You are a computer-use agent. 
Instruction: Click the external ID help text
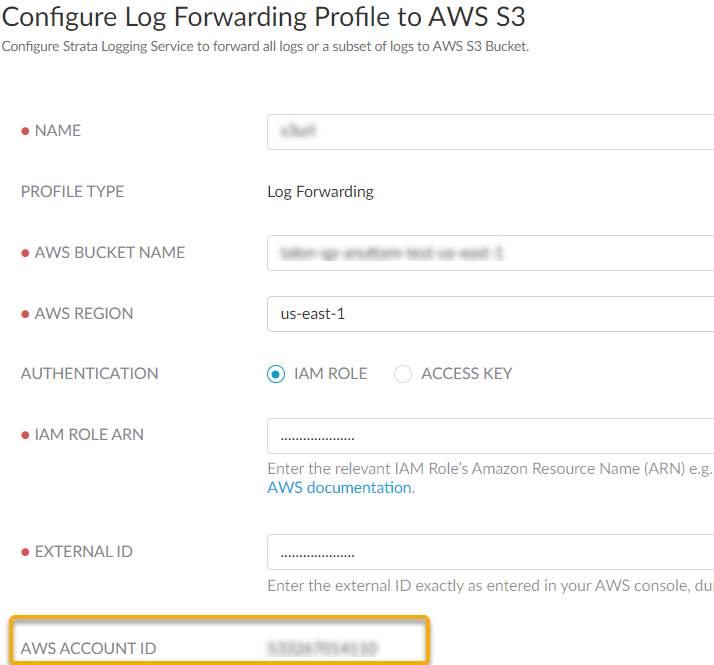[x=490, y=585]
